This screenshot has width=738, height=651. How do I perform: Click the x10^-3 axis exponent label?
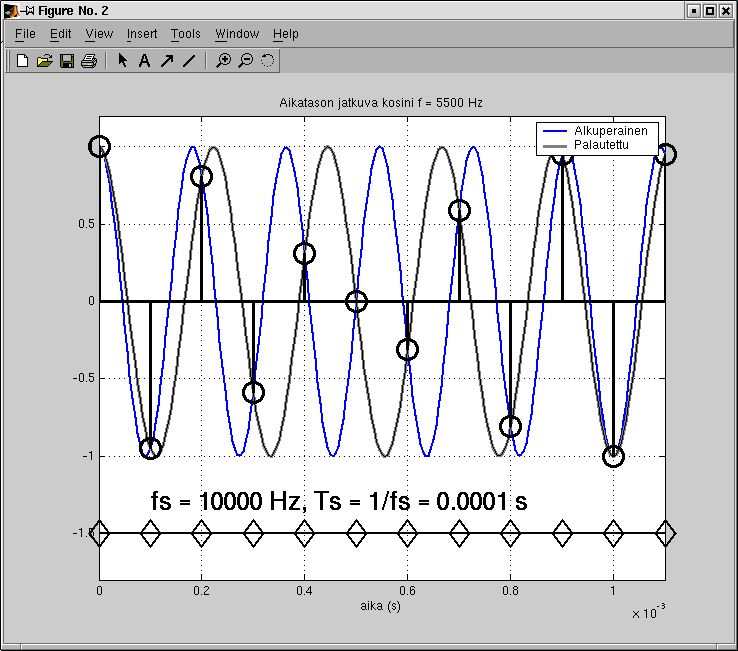tap(649, 612)
